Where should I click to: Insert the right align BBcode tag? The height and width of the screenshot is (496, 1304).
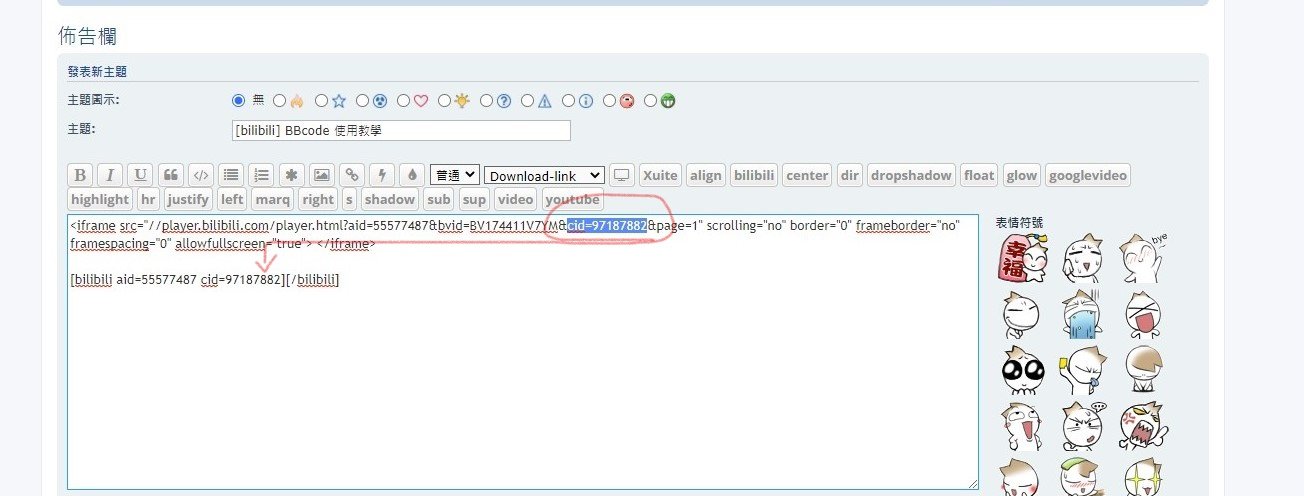(318, 199)
